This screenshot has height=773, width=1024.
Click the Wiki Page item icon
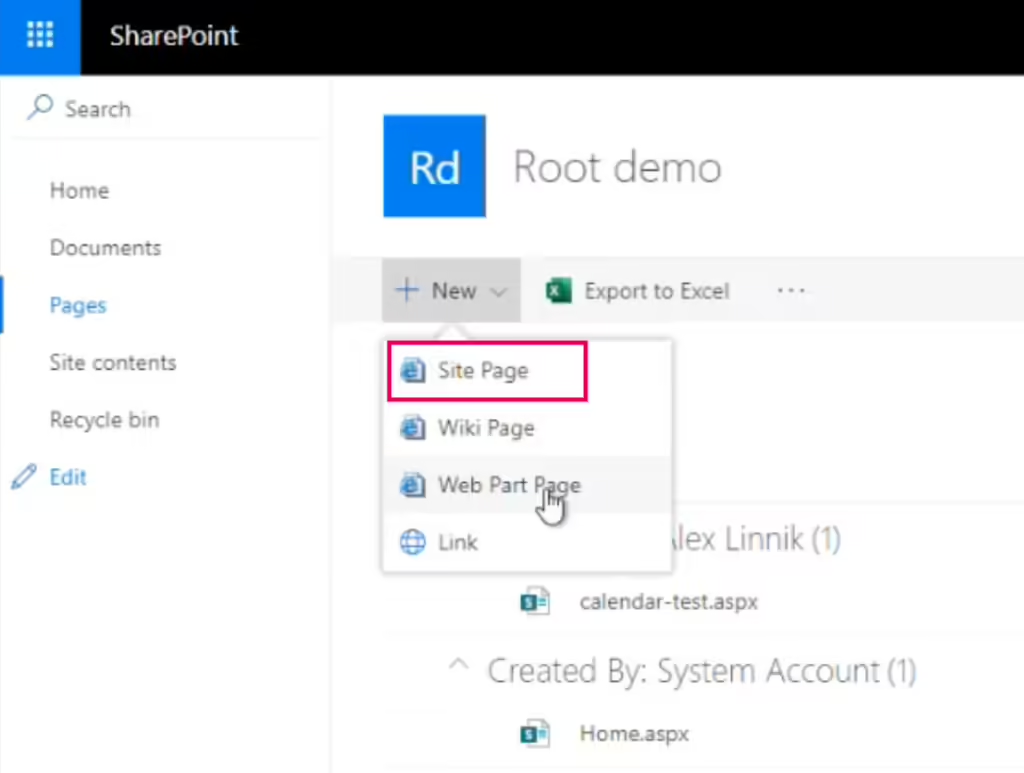(413, 428)
